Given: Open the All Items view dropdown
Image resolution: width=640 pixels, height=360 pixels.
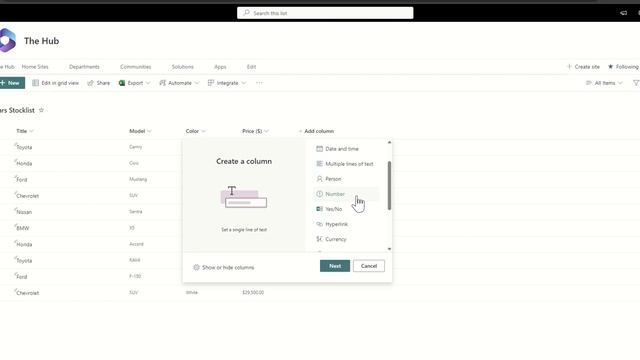Looking at the screenshot, I should pos(604,83).
